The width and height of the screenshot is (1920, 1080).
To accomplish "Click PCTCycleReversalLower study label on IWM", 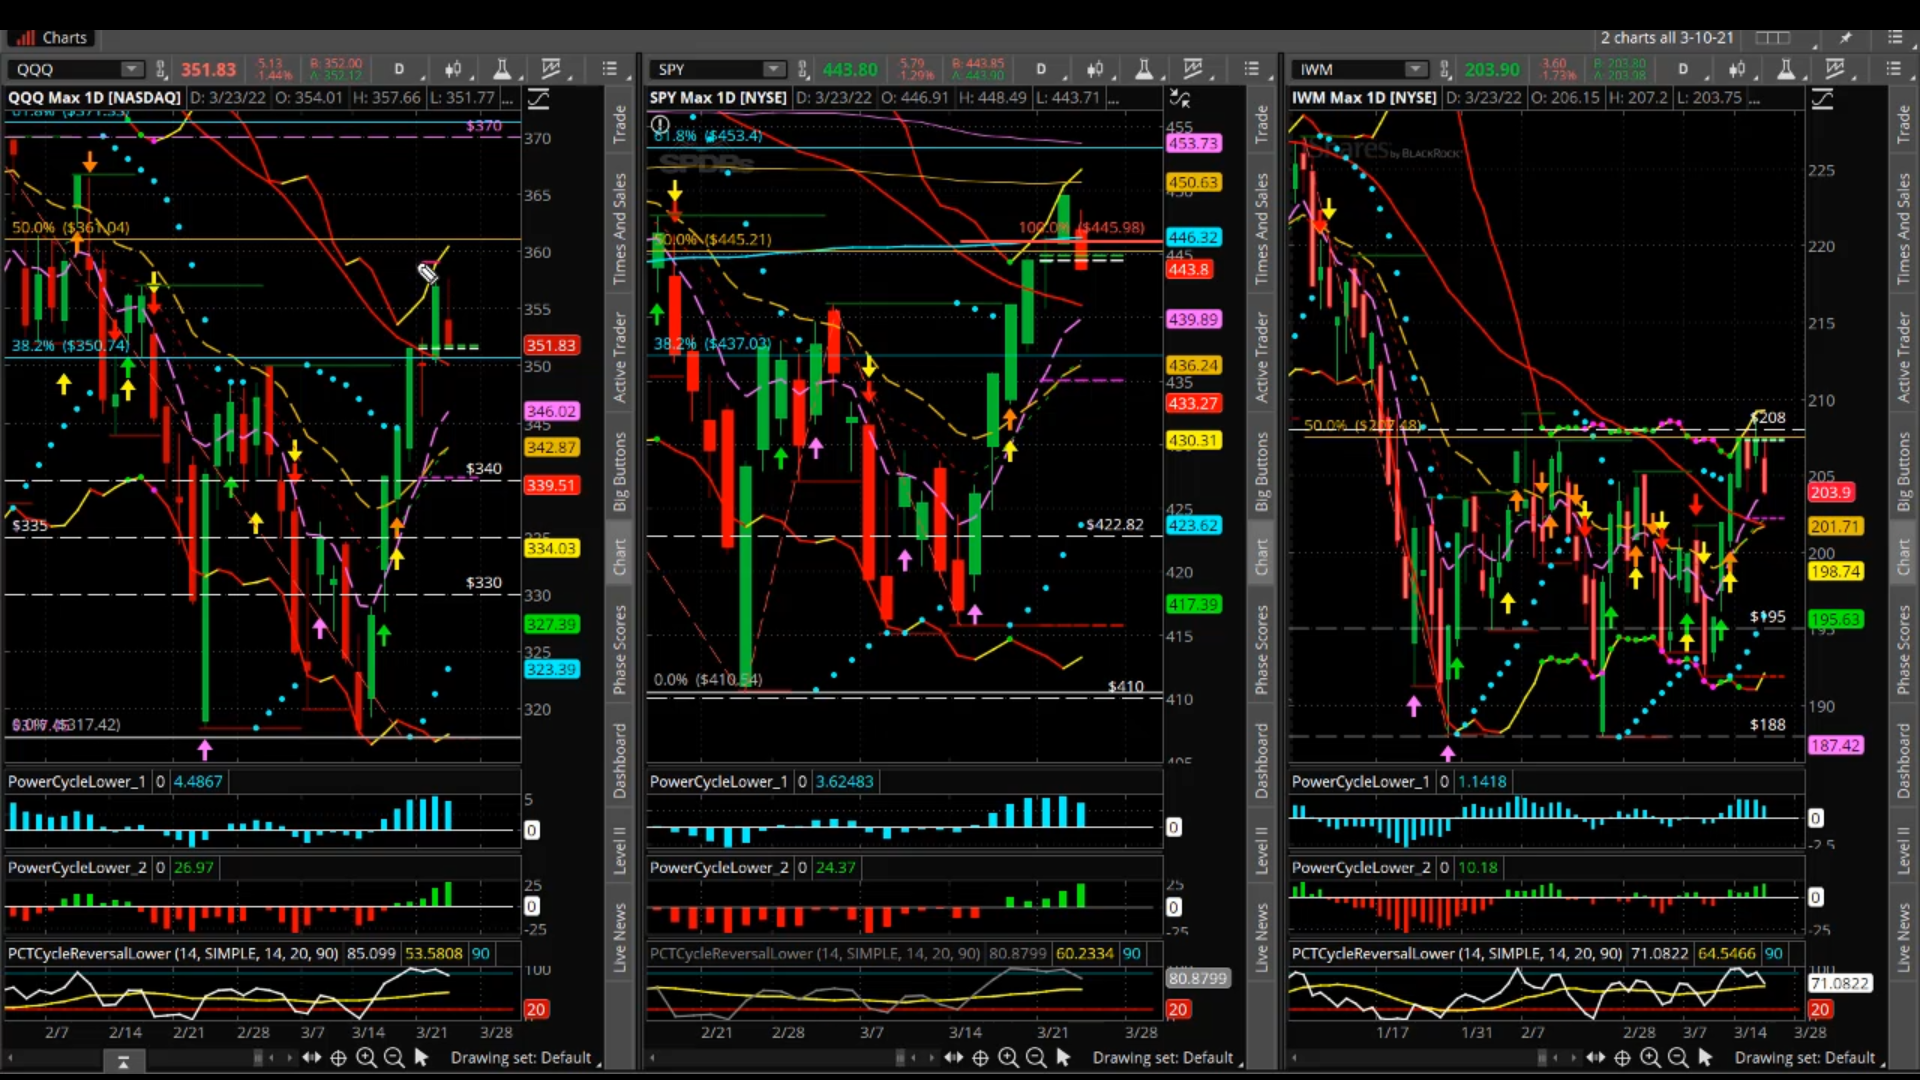I will click(x=1457, y=953).
